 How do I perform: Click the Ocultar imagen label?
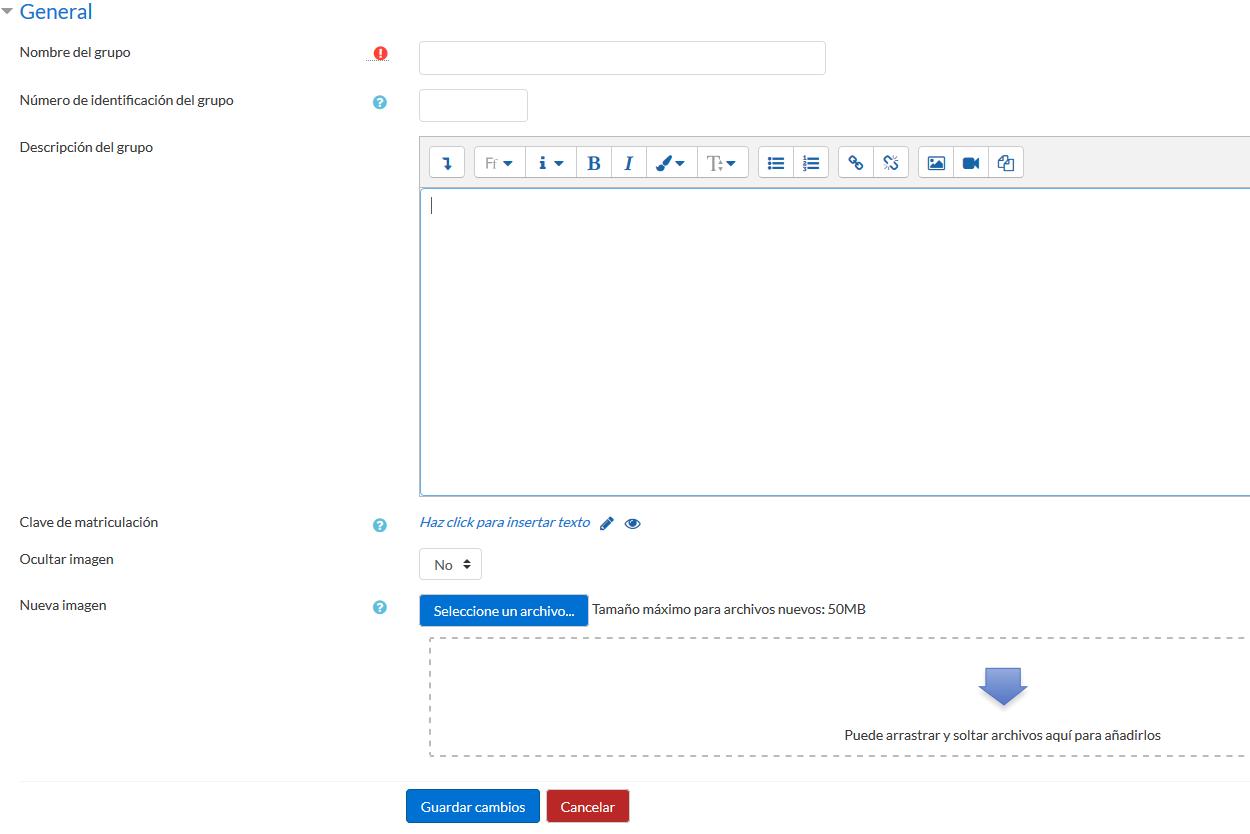(67, 559)
